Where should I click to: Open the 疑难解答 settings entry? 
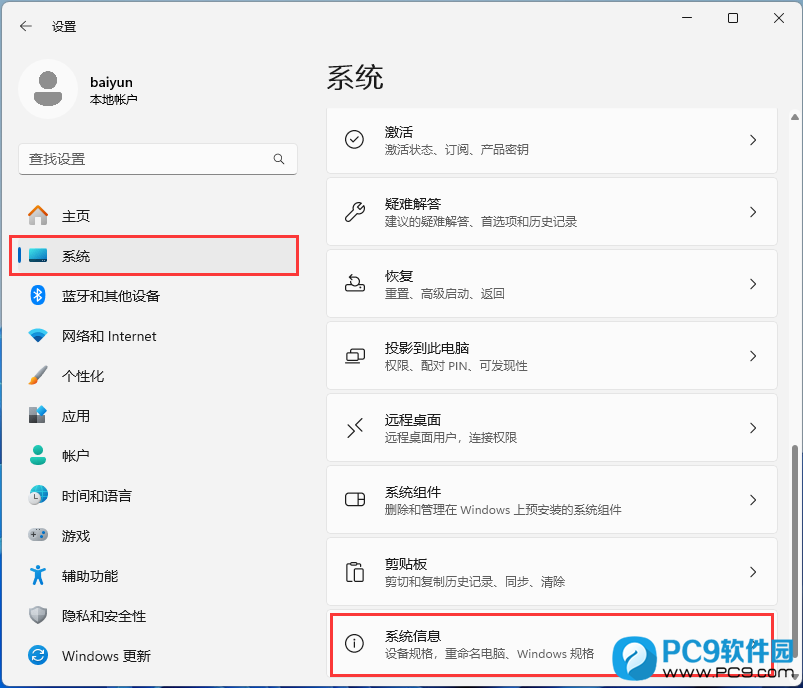click(x=552, y=212)
